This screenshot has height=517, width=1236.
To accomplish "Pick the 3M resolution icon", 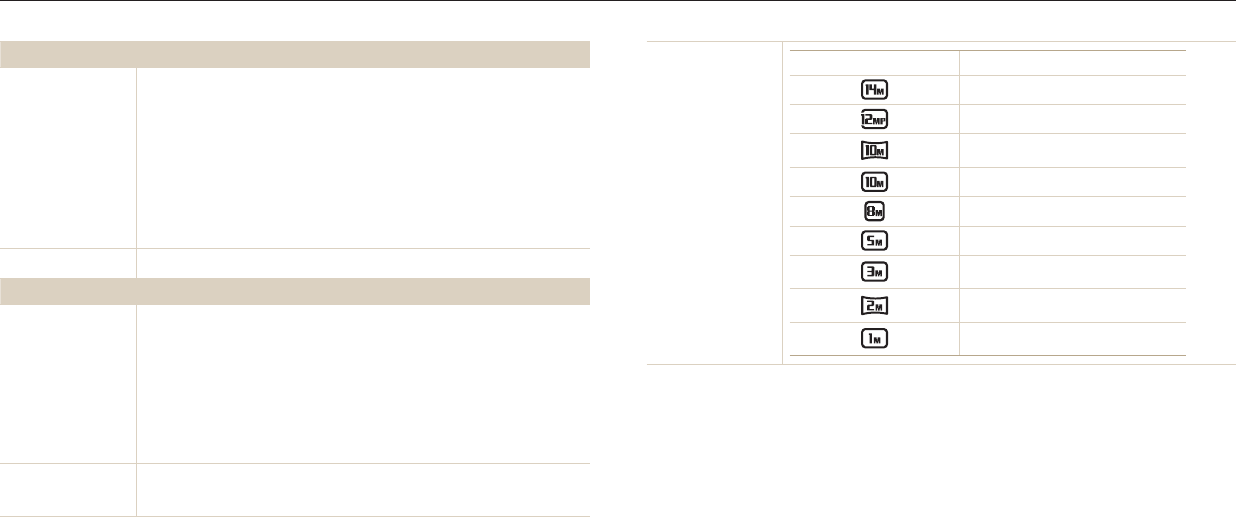I will tap(873, 272).
